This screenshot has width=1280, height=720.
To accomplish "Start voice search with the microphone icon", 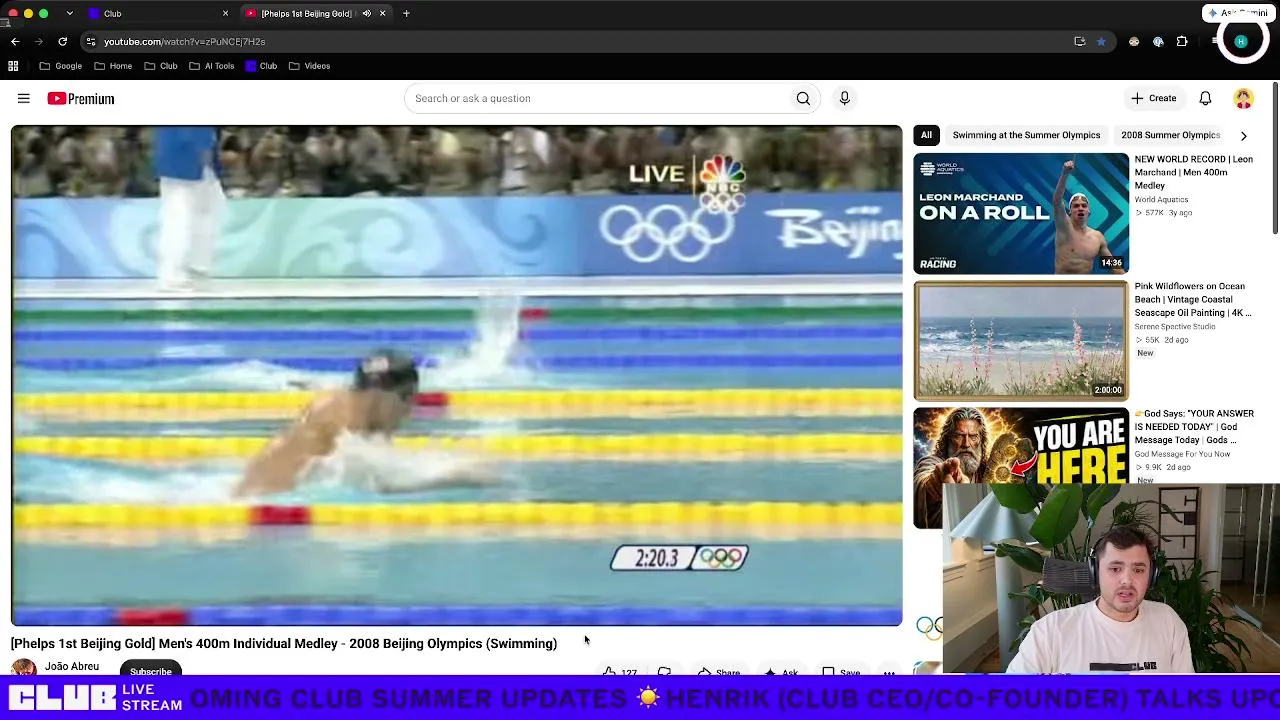I will (844, 98).
